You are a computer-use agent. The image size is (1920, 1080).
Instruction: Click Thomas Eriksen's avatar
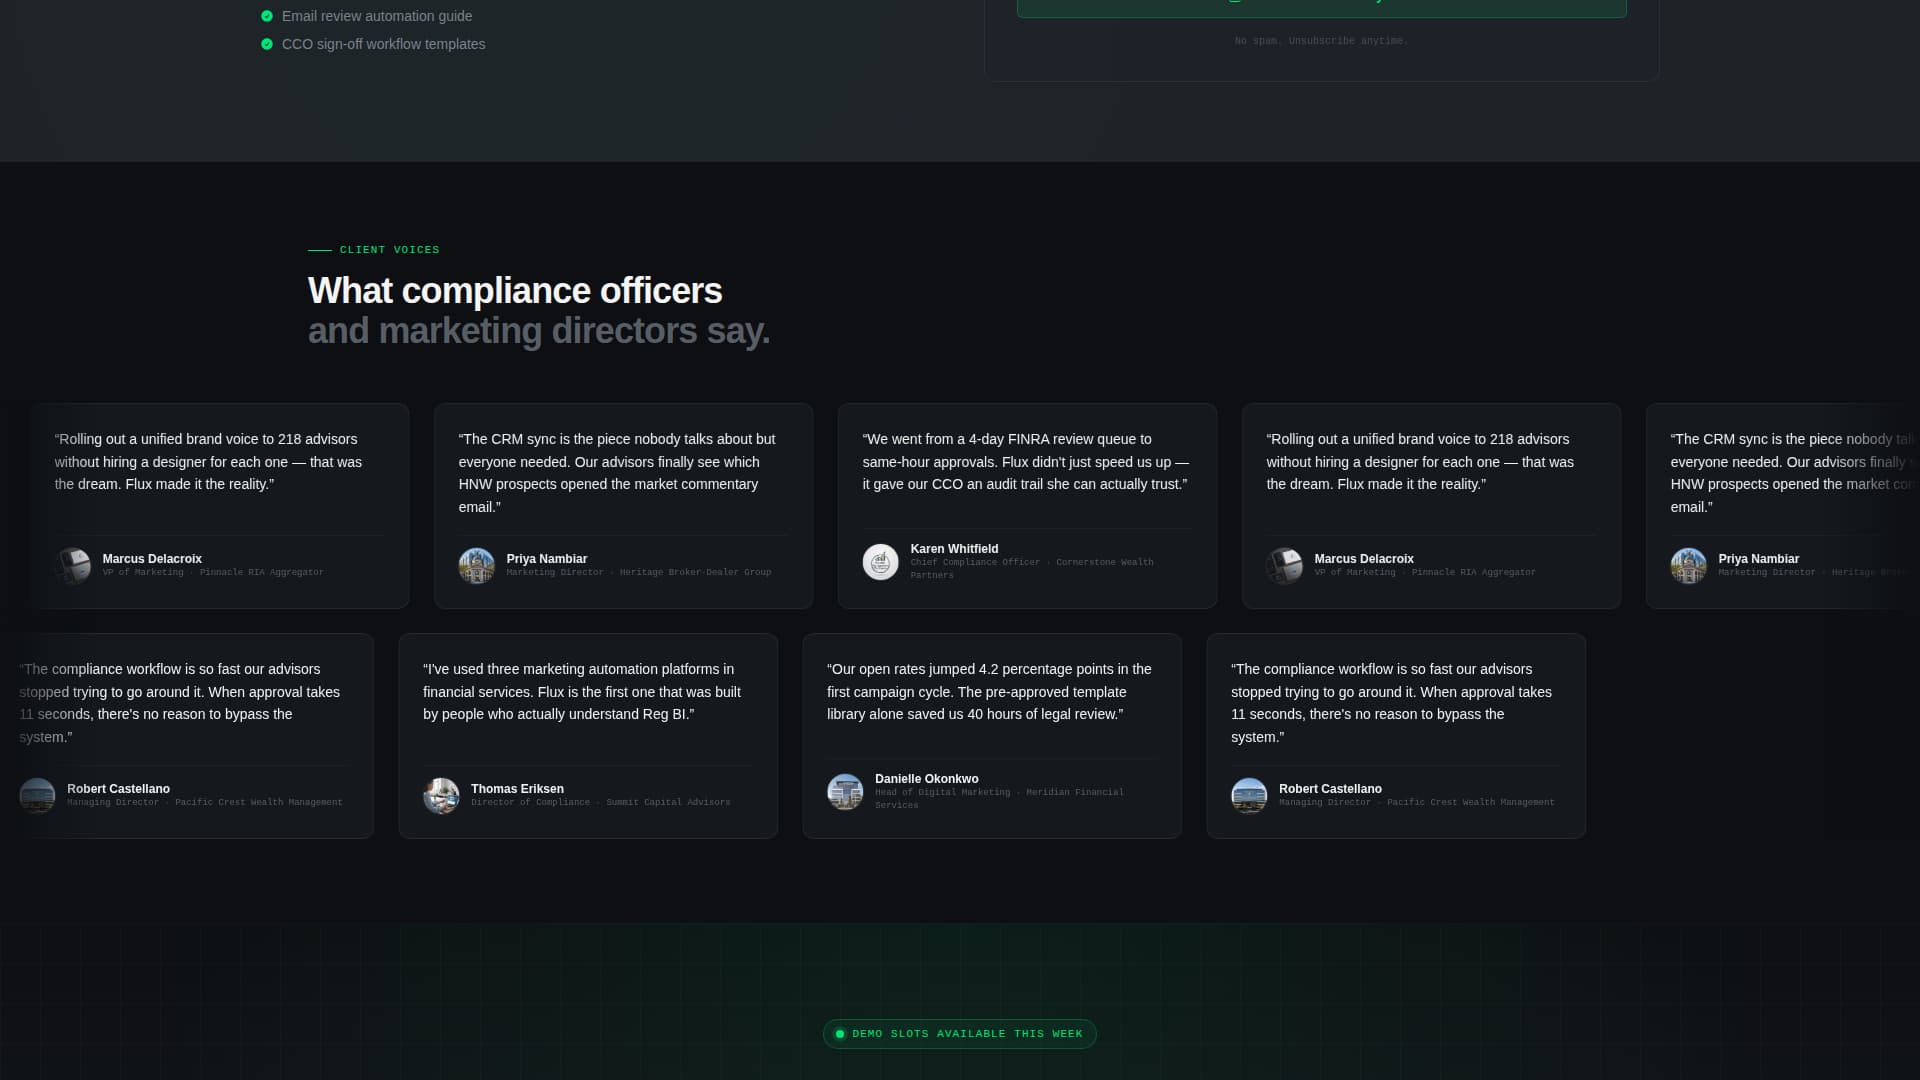441,796
